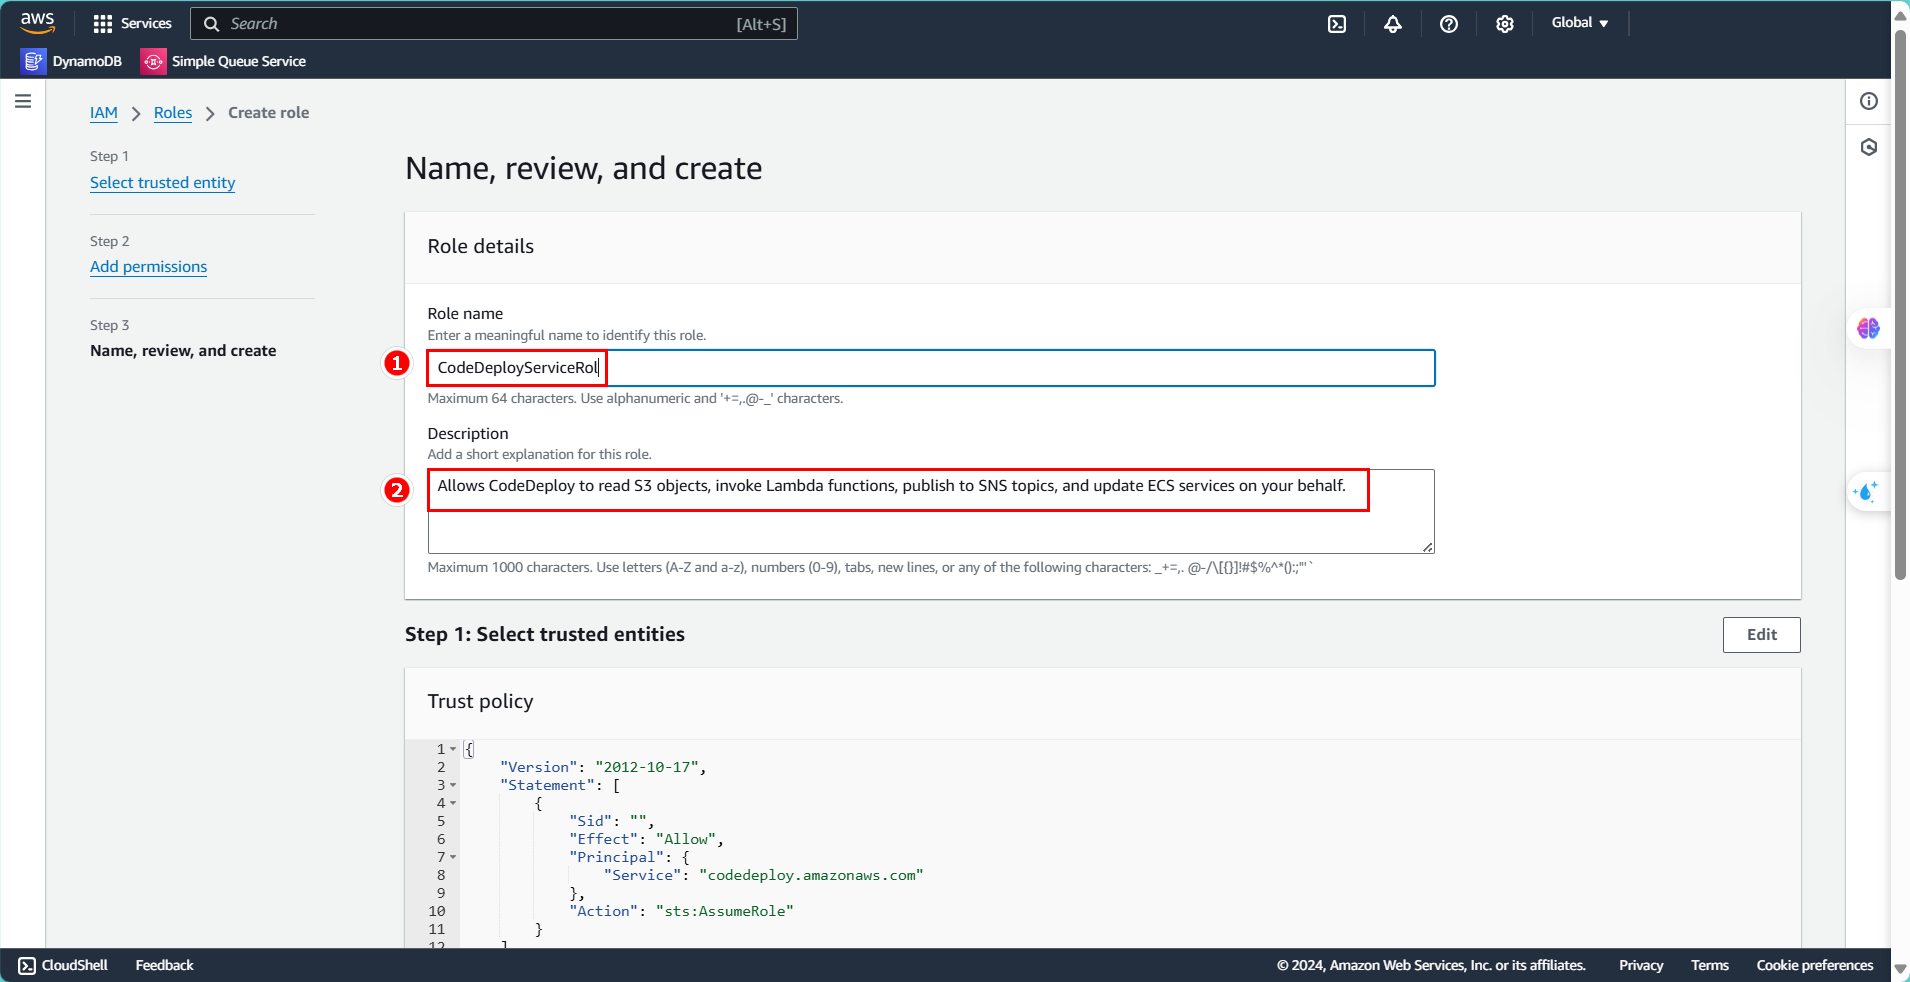This screenshot has width=1910, height=982.
Task: Open Cookie preferences
Action: tap(1814, 966)
